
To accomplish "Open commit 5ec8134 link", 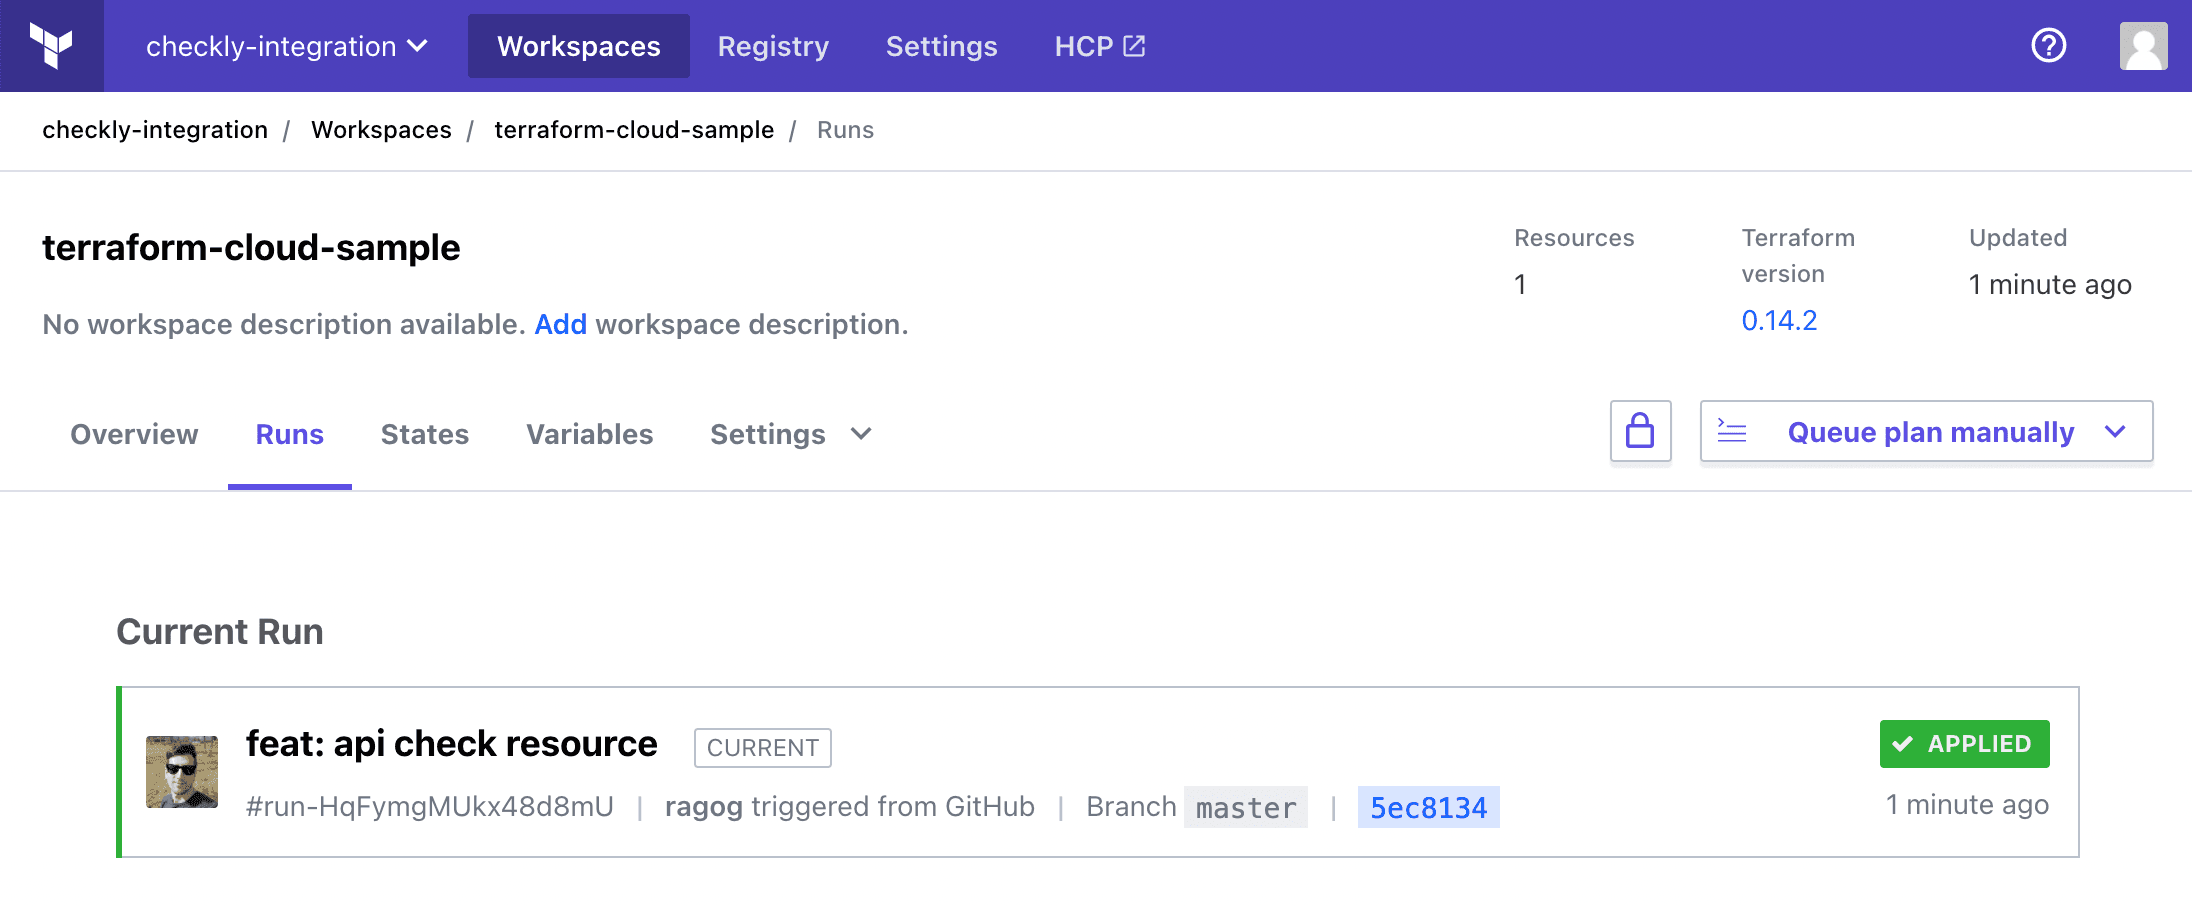I will pyautogui.click(x=1428, y=807).
